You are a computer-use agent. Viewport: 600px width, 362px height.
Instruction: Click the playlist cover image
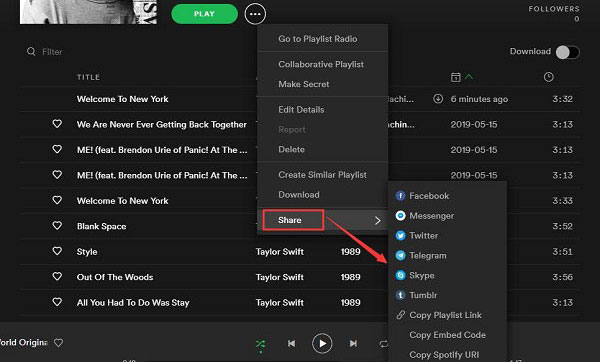tap(88, 12)
